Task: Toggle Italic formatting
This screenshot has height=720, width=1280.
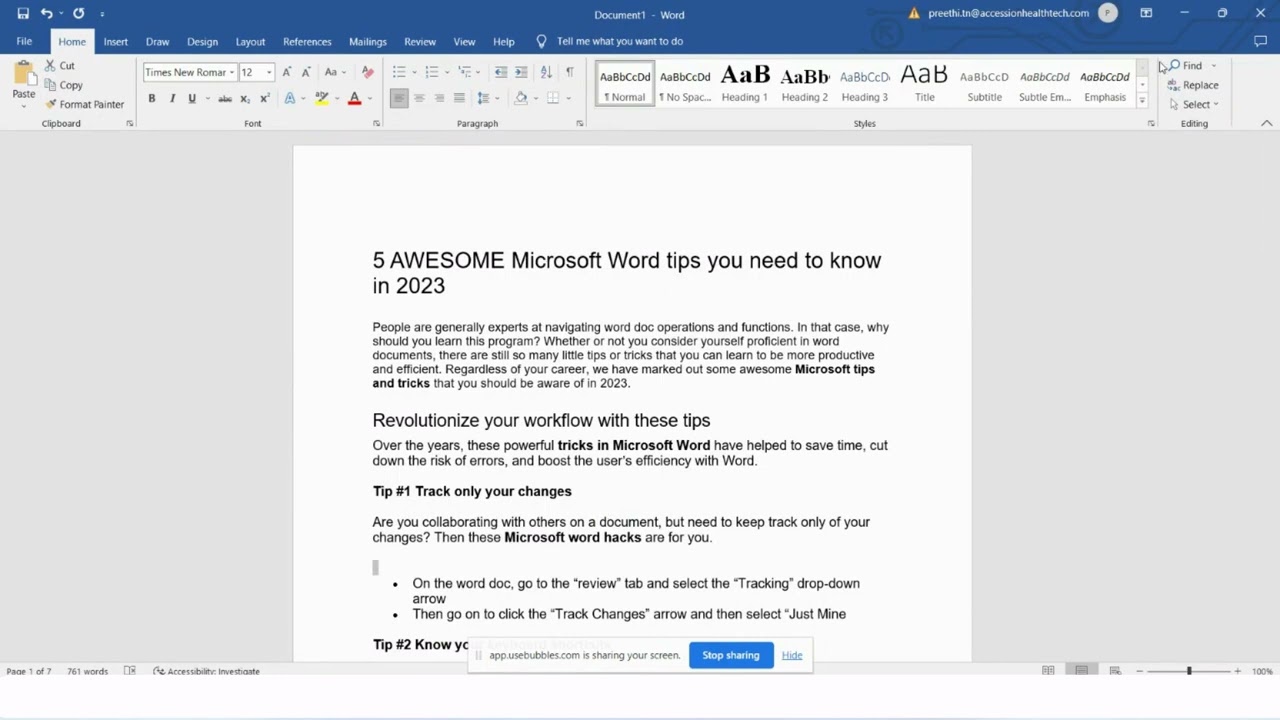Action: (x=172, y=98)
